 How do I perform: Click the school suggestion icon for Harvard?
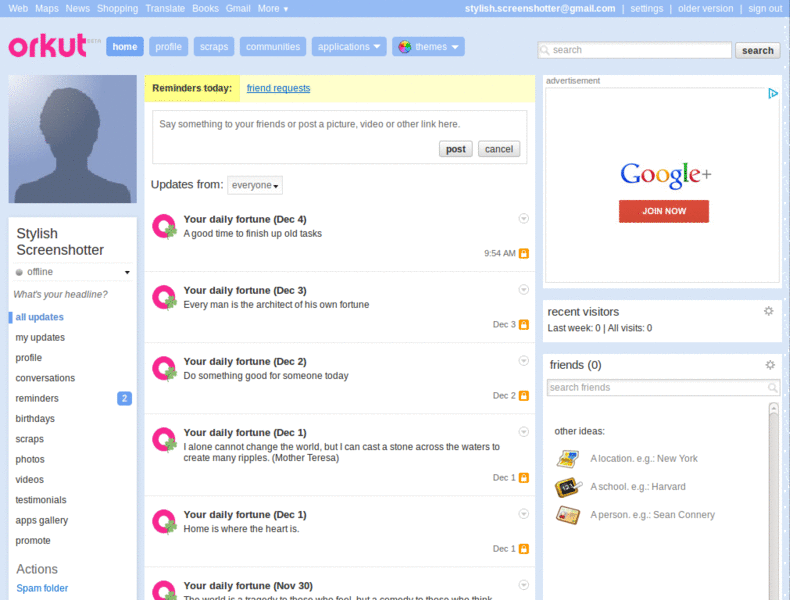pos(568,487)
